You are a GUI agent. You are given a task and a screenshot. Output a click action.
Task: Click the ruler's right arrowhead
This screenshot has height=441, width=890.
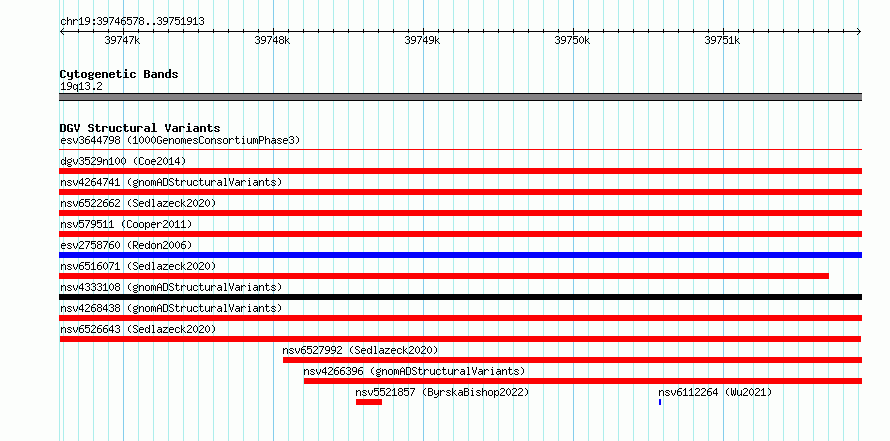[x=859, y=31]
